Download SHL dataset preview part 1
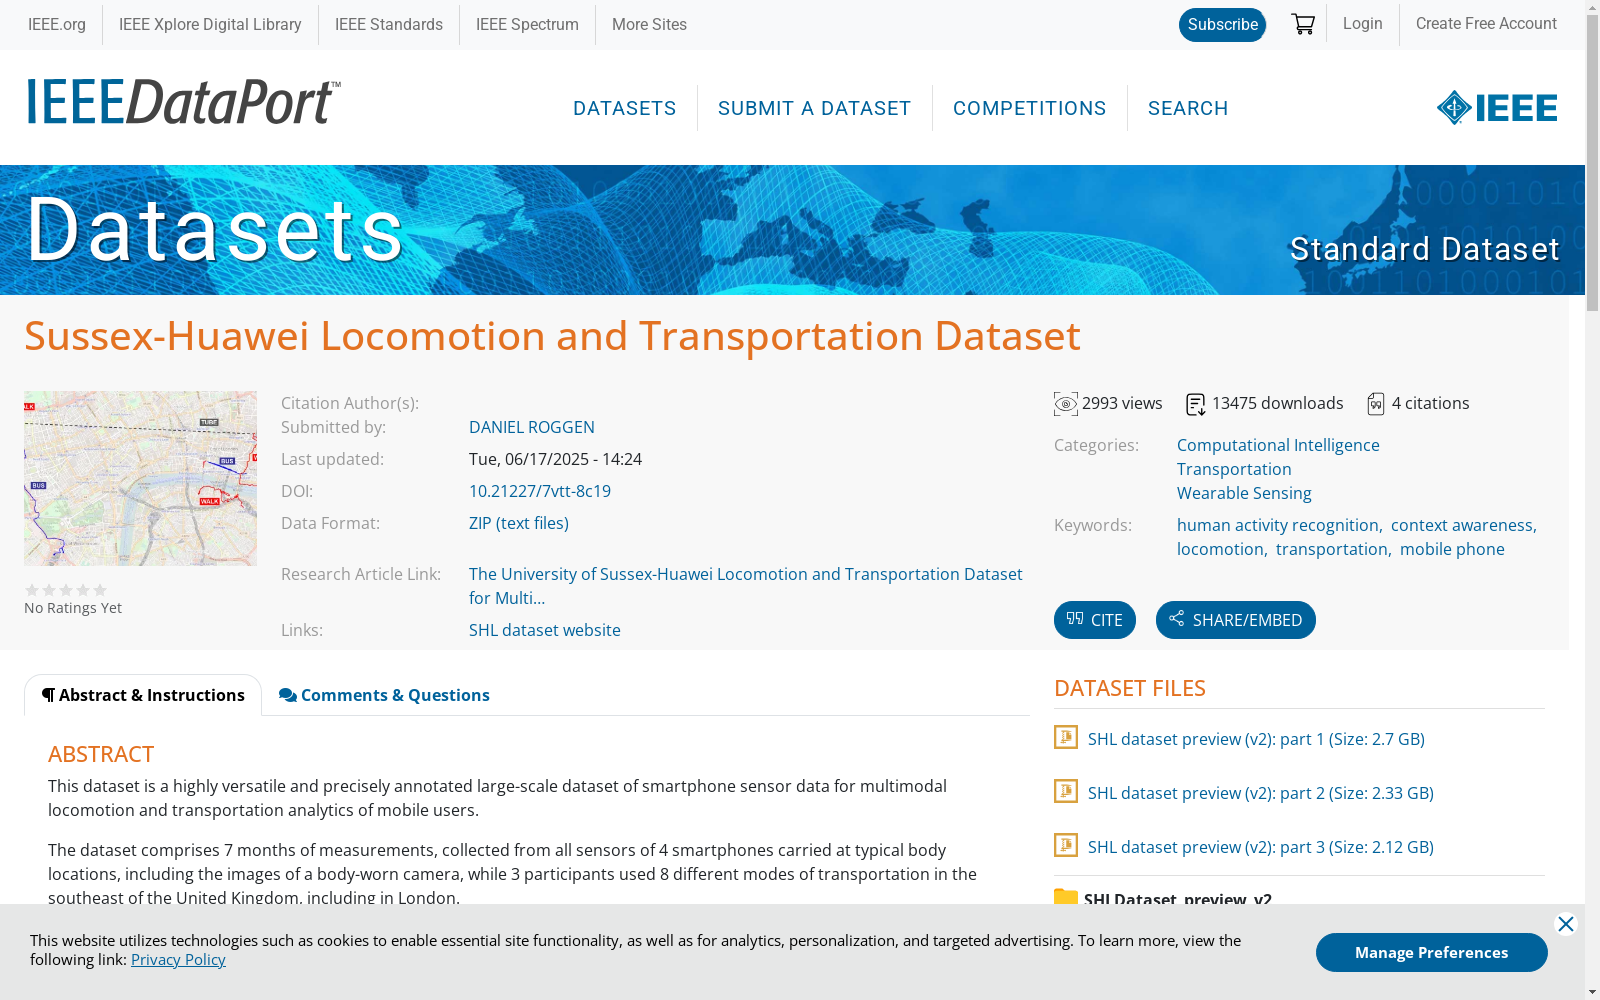 1256,739
